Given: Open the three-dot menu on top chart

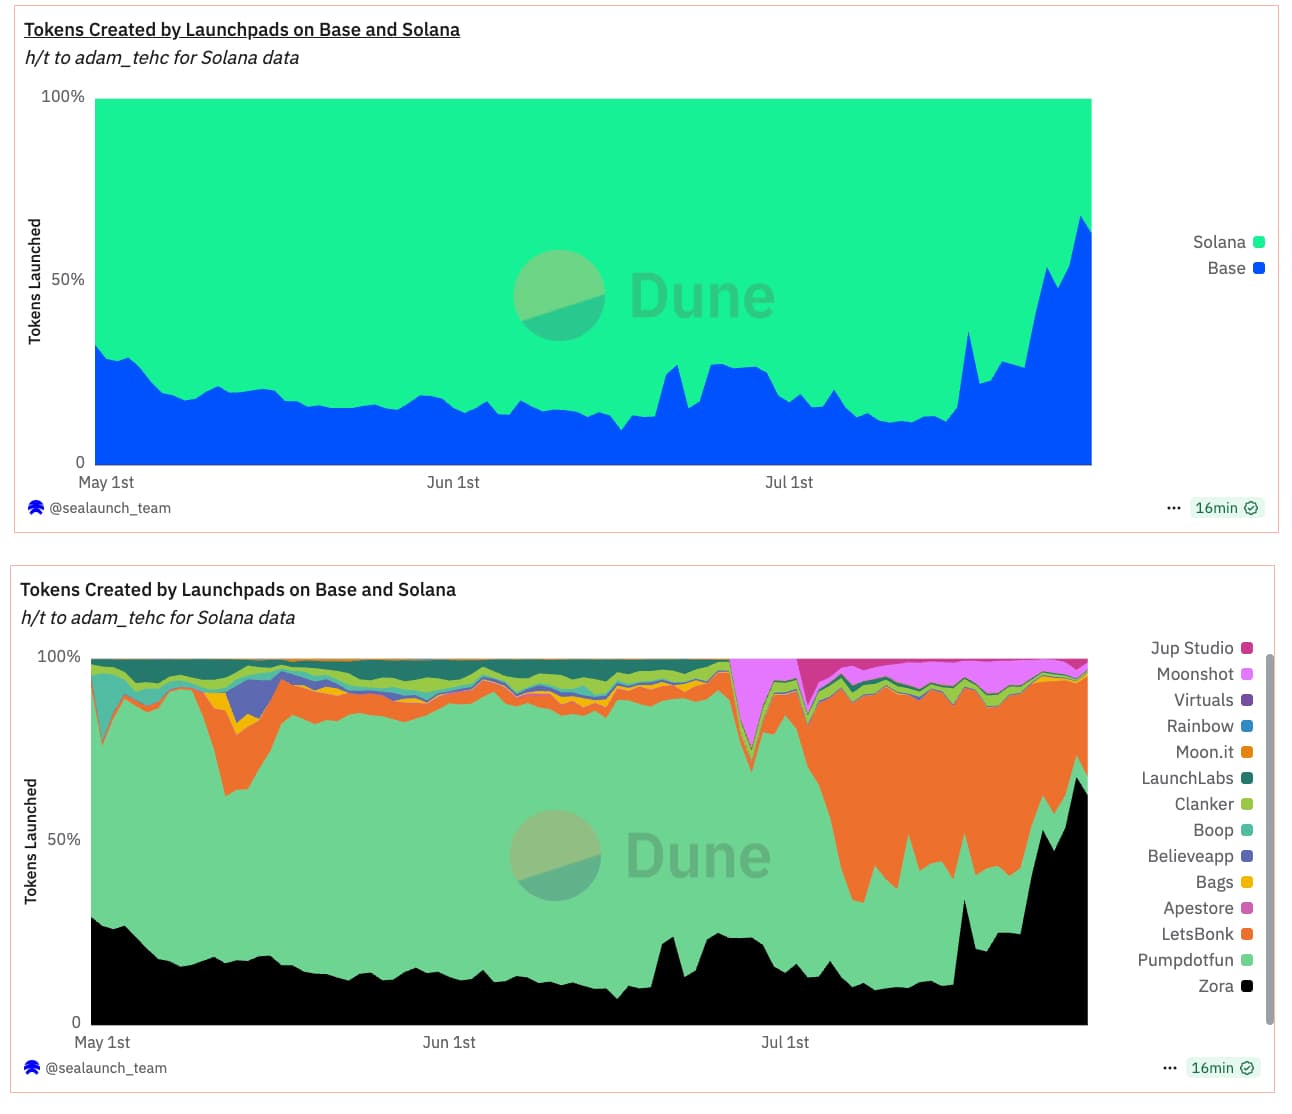Looking at the screenshot, I should pyautogui.click(x=1174, y=508).
